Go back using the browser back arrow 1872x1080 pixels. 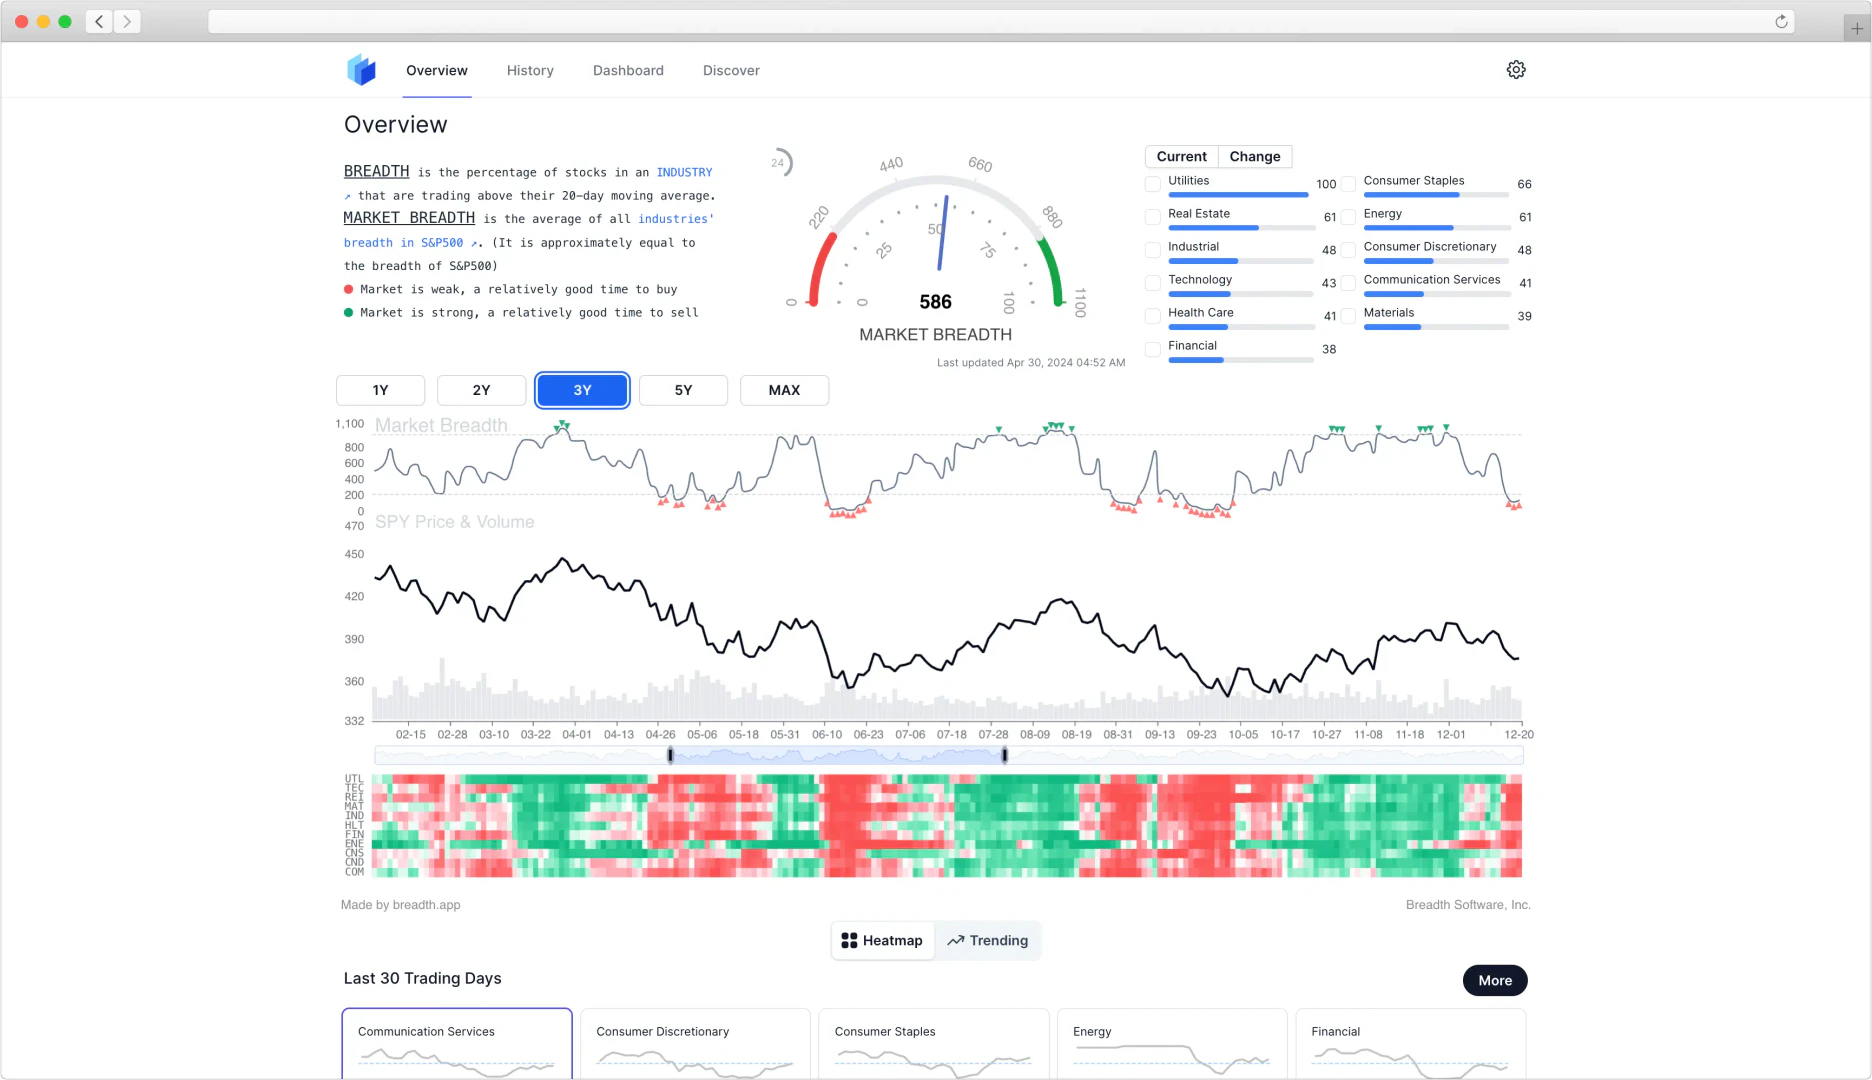click(x=99, y=22)
